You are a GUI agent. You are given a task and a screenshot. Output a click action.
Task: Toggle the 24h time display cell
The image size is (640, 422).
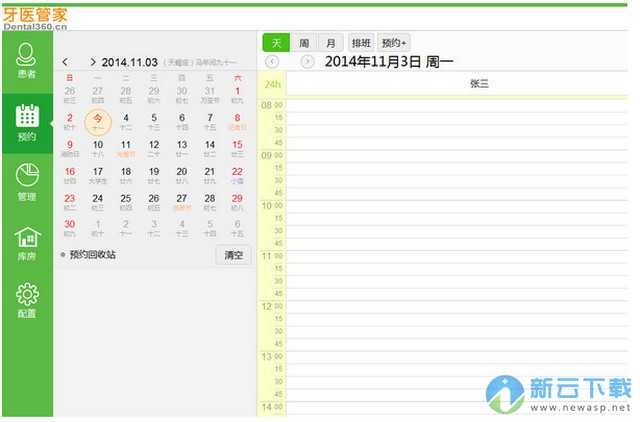[272, 84]
